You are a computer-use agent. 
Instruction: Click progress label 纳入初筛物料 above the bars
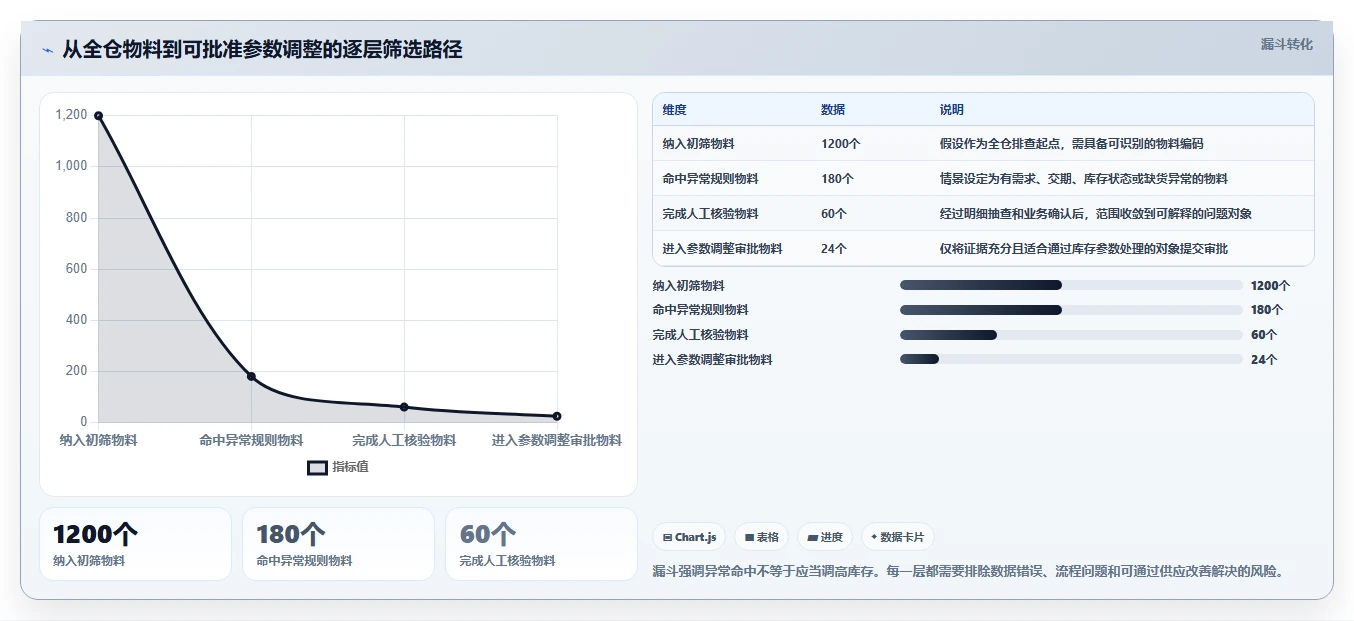pyautogui.click(x=688, y=286)
